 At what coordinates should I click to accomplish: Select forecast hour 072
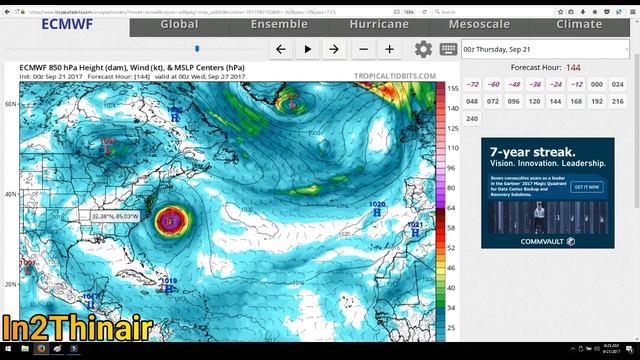click(493, 101)
